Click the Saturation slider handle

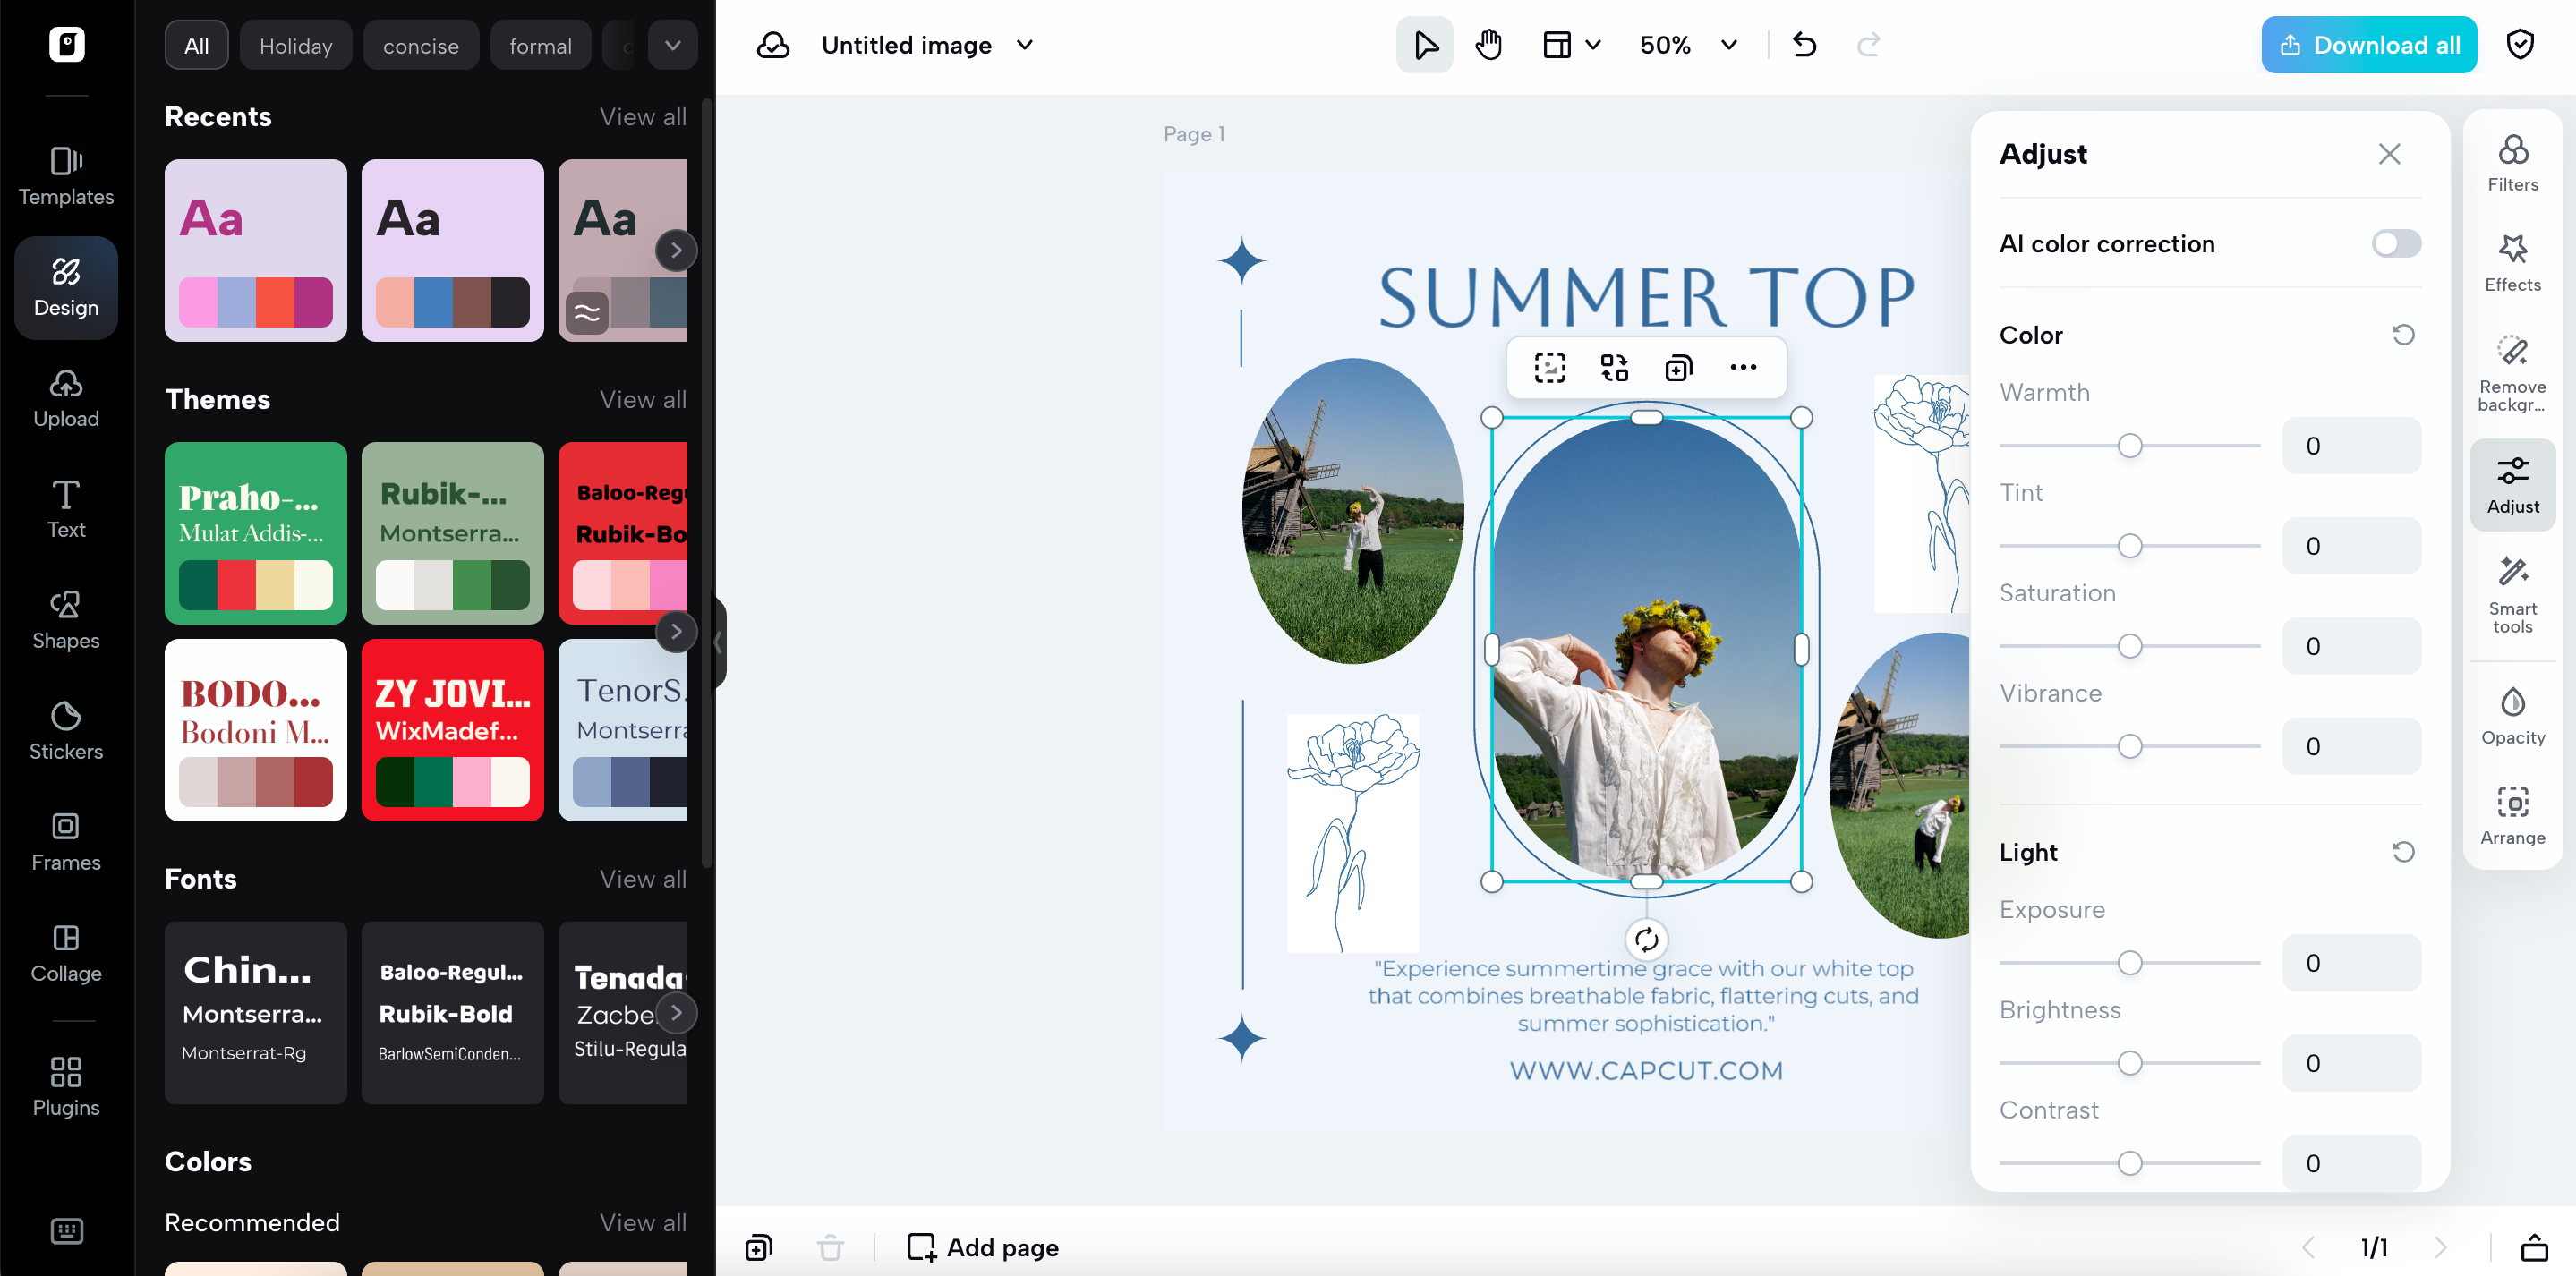(x=2129, y=646)
